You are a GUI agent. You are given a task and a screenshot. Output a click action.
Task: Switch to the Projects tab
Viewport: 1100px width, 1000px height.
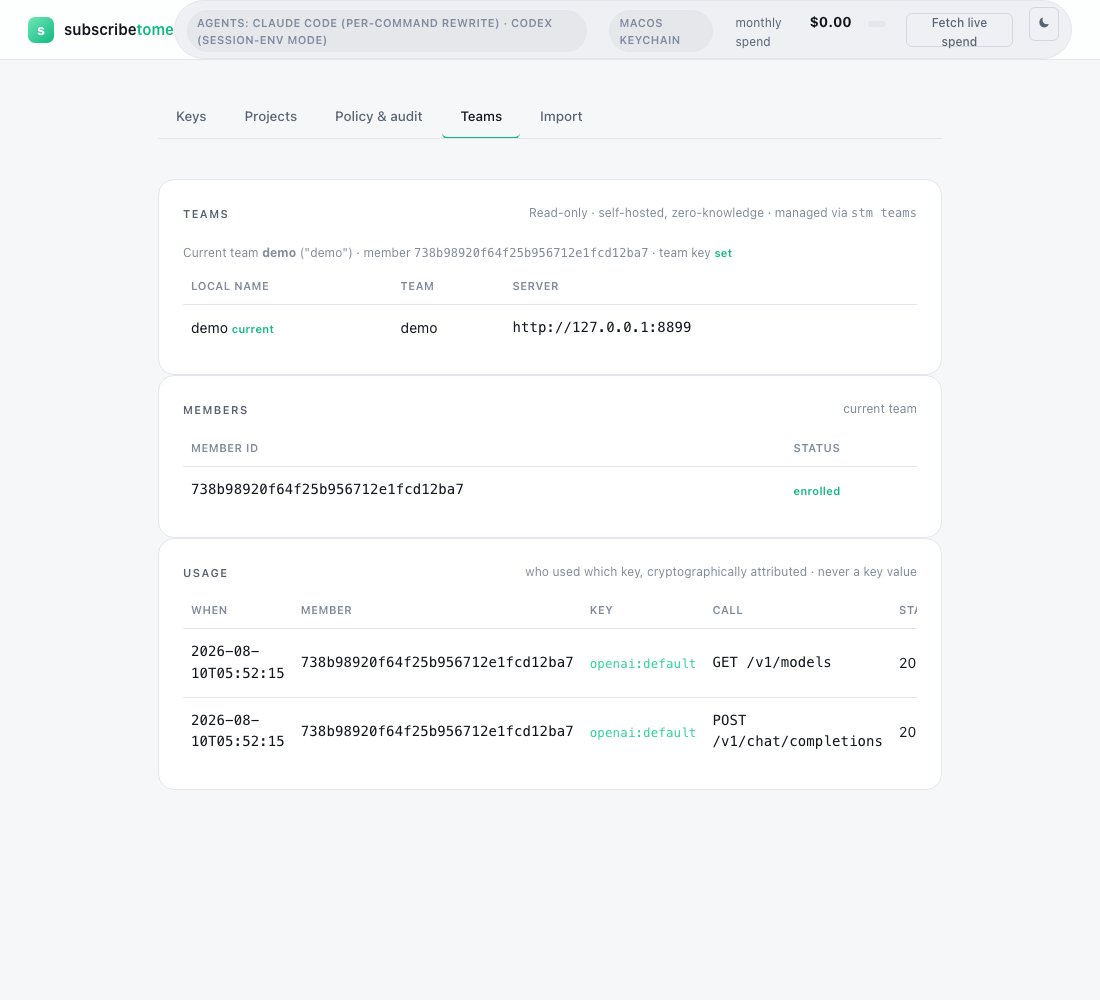coord(271,116)
